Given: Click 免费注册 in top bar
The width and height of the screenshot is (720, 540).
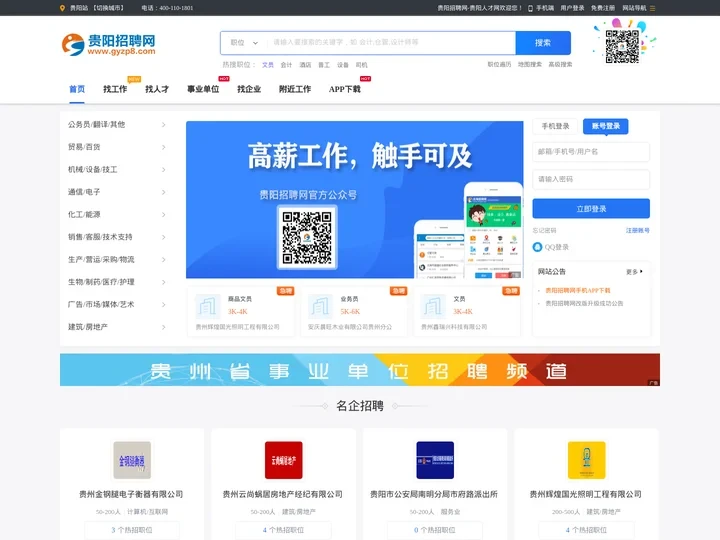Looking at the screenshot, I should tap(602, 8).
